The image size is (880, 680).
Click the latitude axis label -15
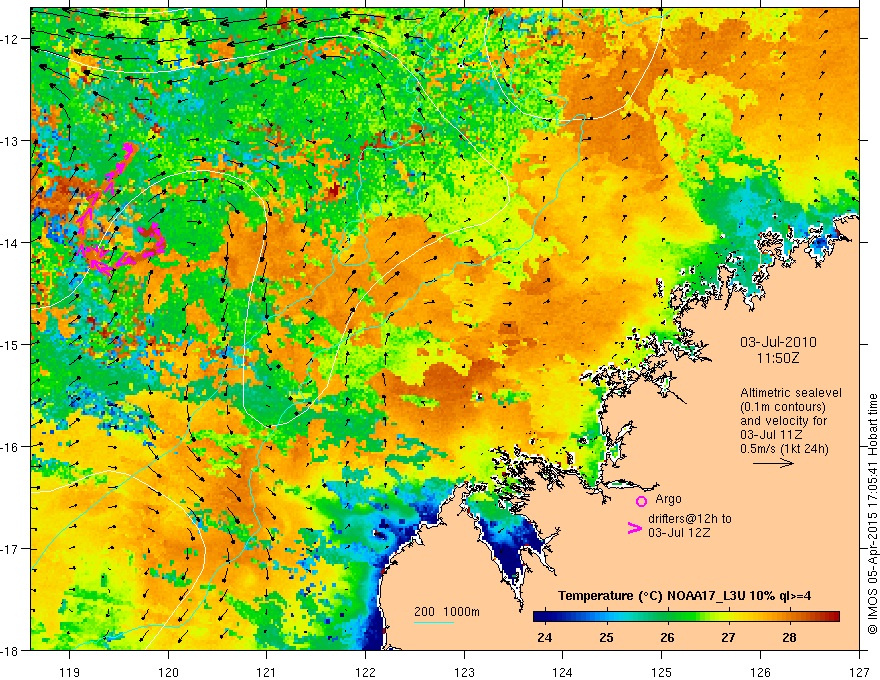pos(11,344)
